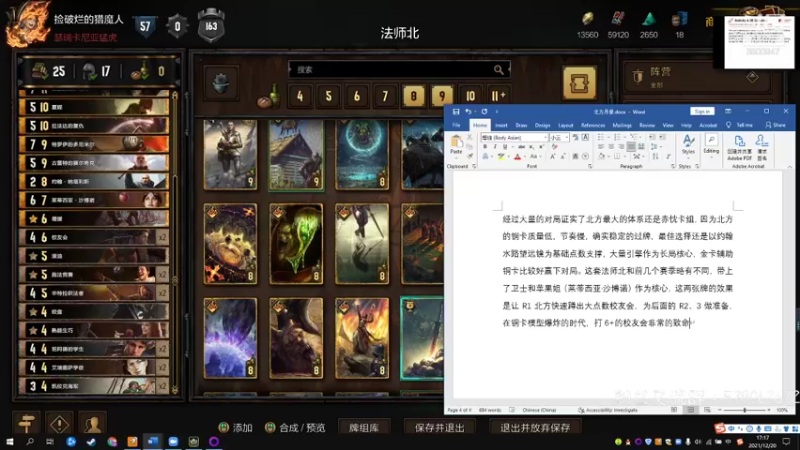Click the signpost icon at Gwent's bottom-left
The image size is (800, 450).
26,423
